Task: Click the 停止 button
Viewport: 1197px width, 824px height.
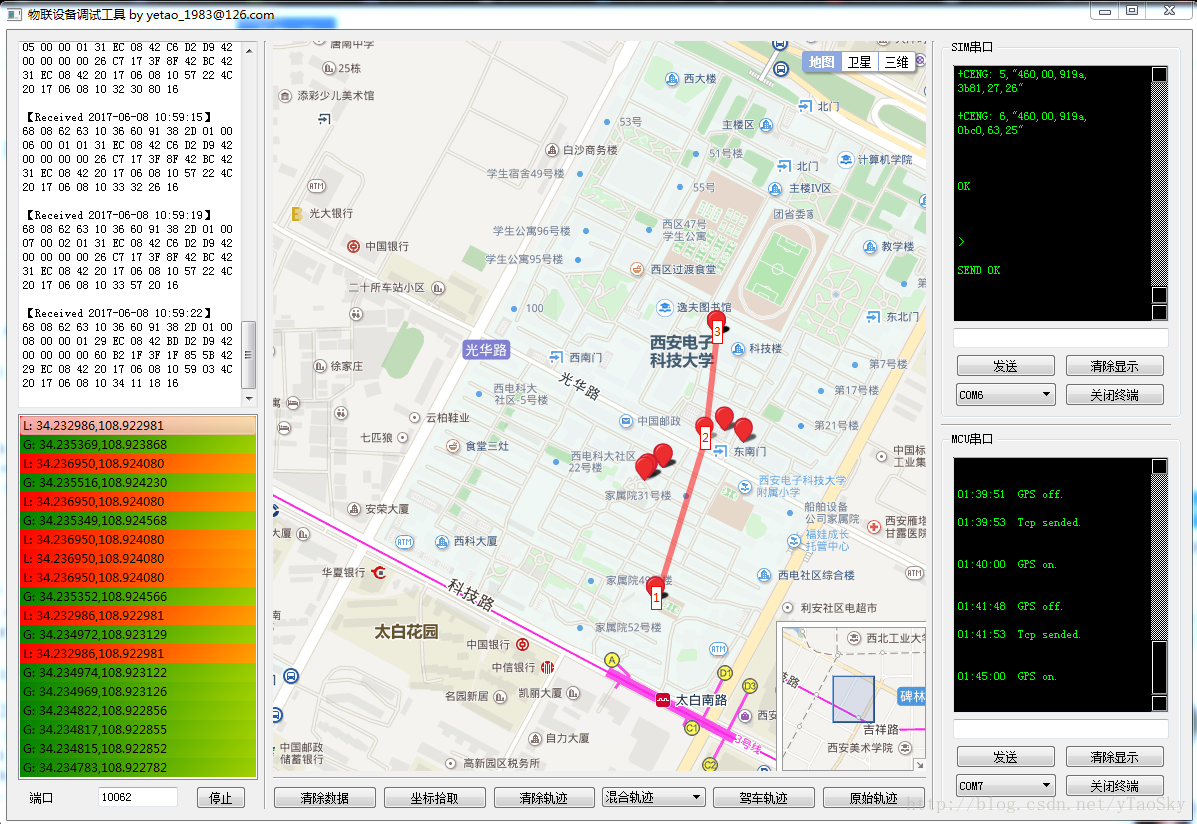Action: tap(221, 797)
